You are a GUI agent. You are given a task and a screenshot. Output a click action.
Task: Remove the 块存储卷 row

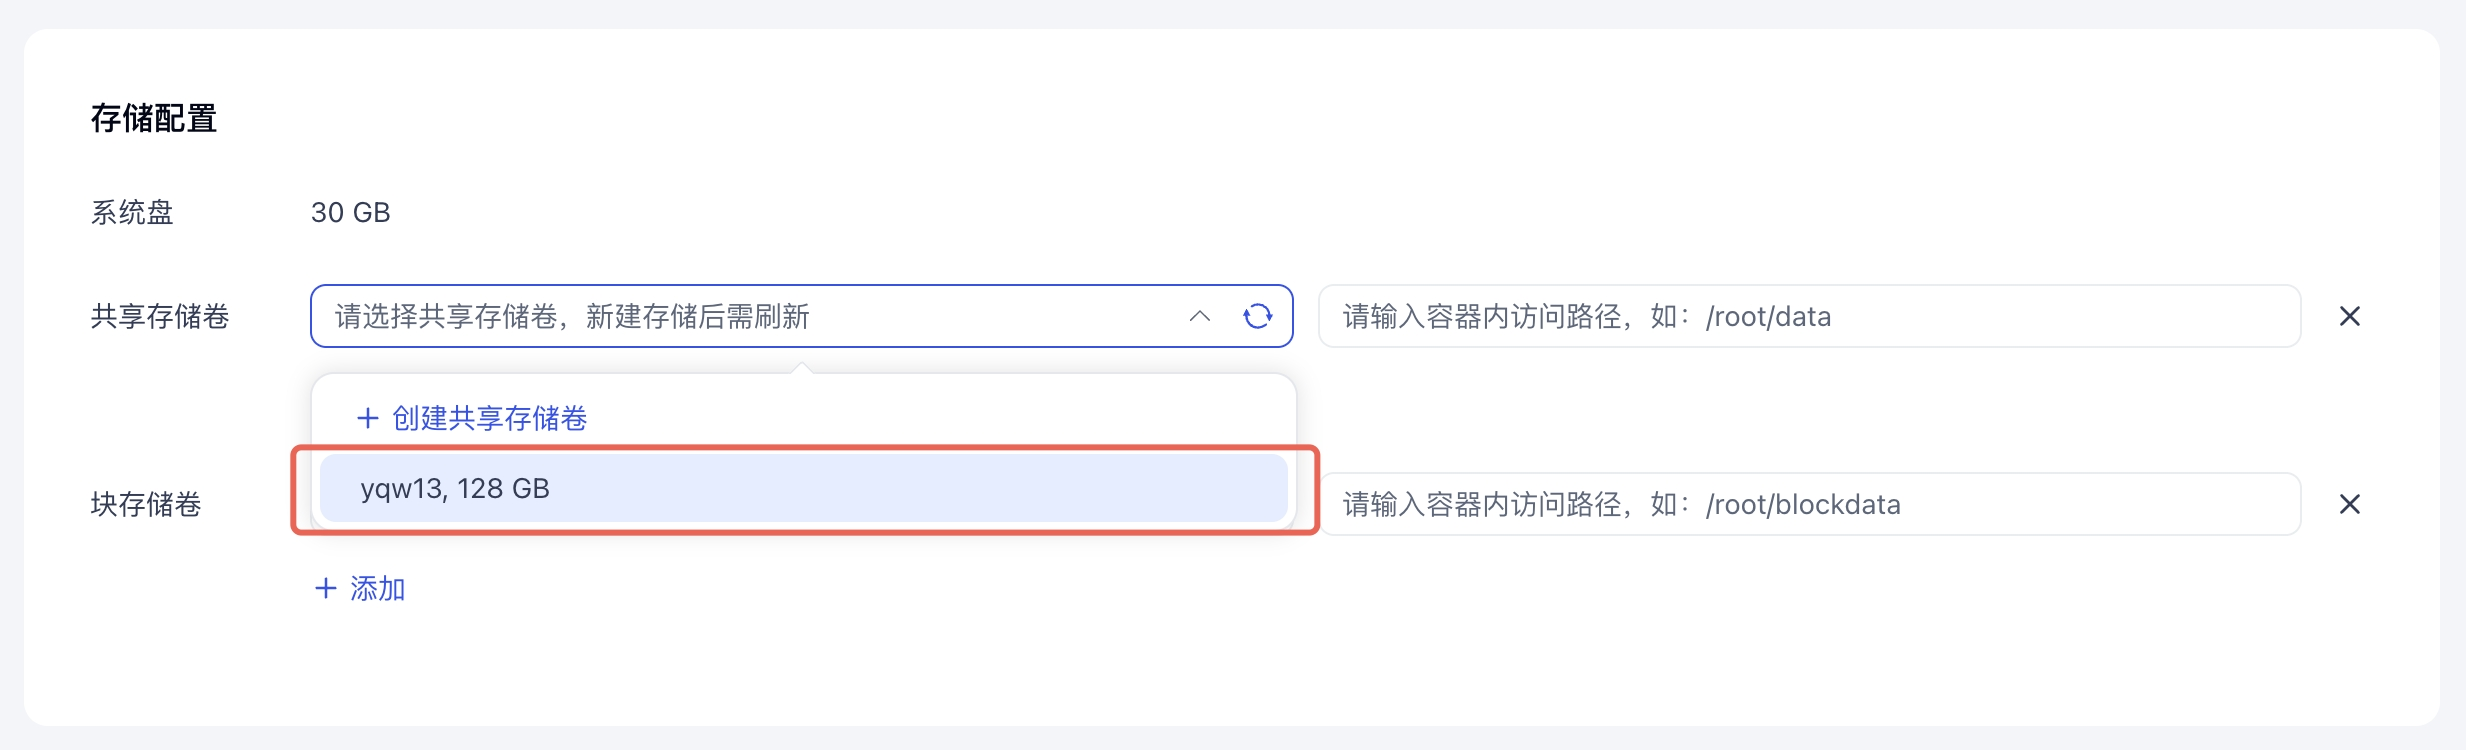(2349, 504)
